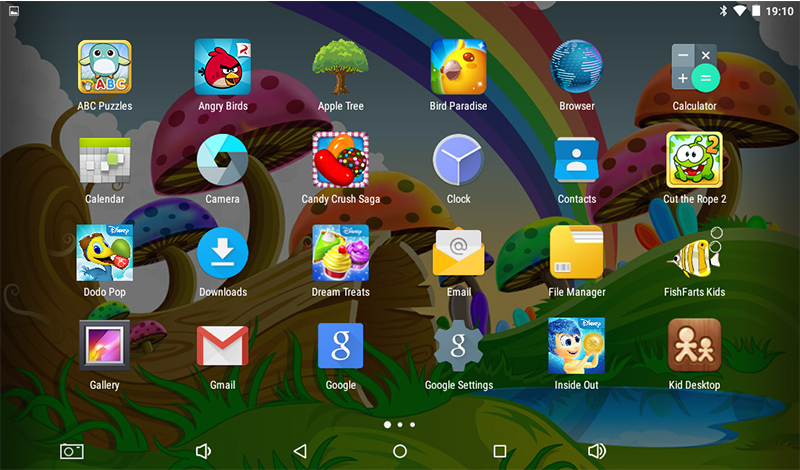Launch FishFarts Kids game
Image resolution: width=800 pixels, height=470 pixels.
(694, 254)
